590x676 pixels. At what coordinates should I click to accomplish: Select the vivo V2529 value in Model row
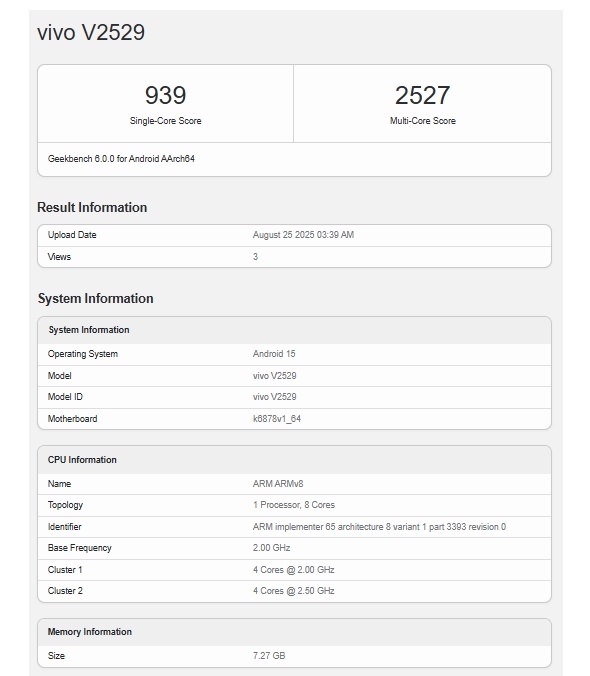pos(275,376)
